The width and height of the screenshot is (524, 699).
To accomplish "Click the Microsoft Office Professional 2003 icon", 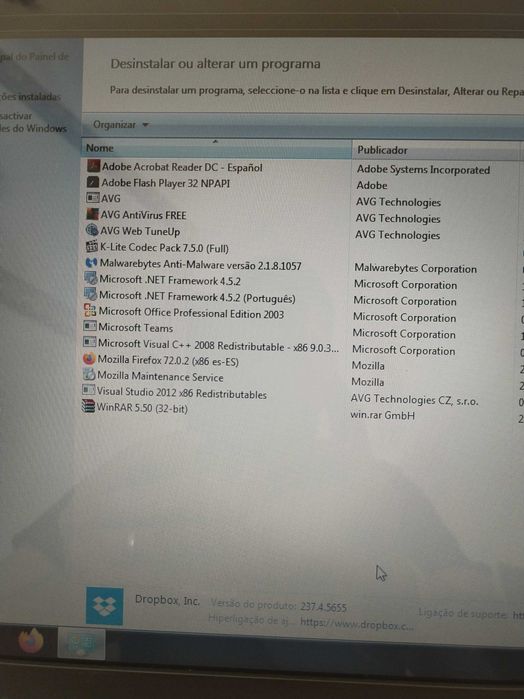I will [90, 310].
